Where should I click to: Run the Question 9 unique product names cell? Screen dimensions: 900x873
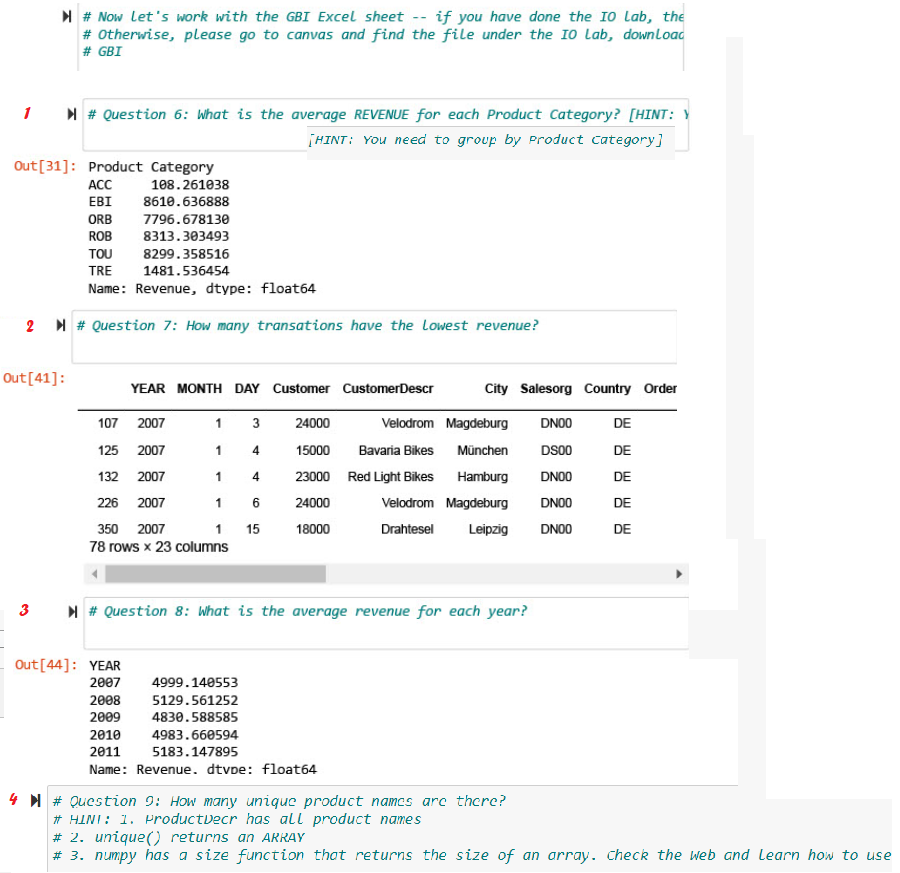pos(33,800)
